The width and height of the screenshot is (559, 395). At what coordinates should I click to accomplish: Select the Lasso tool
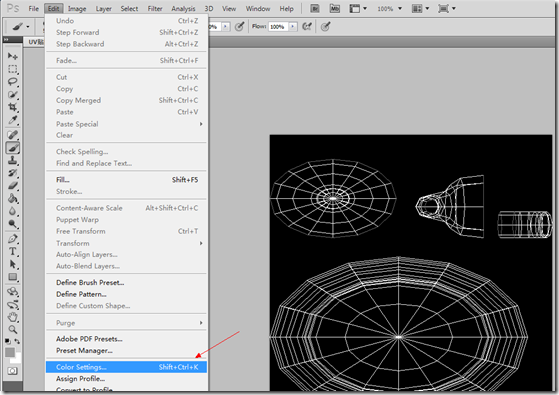click(x=12, y=82)
